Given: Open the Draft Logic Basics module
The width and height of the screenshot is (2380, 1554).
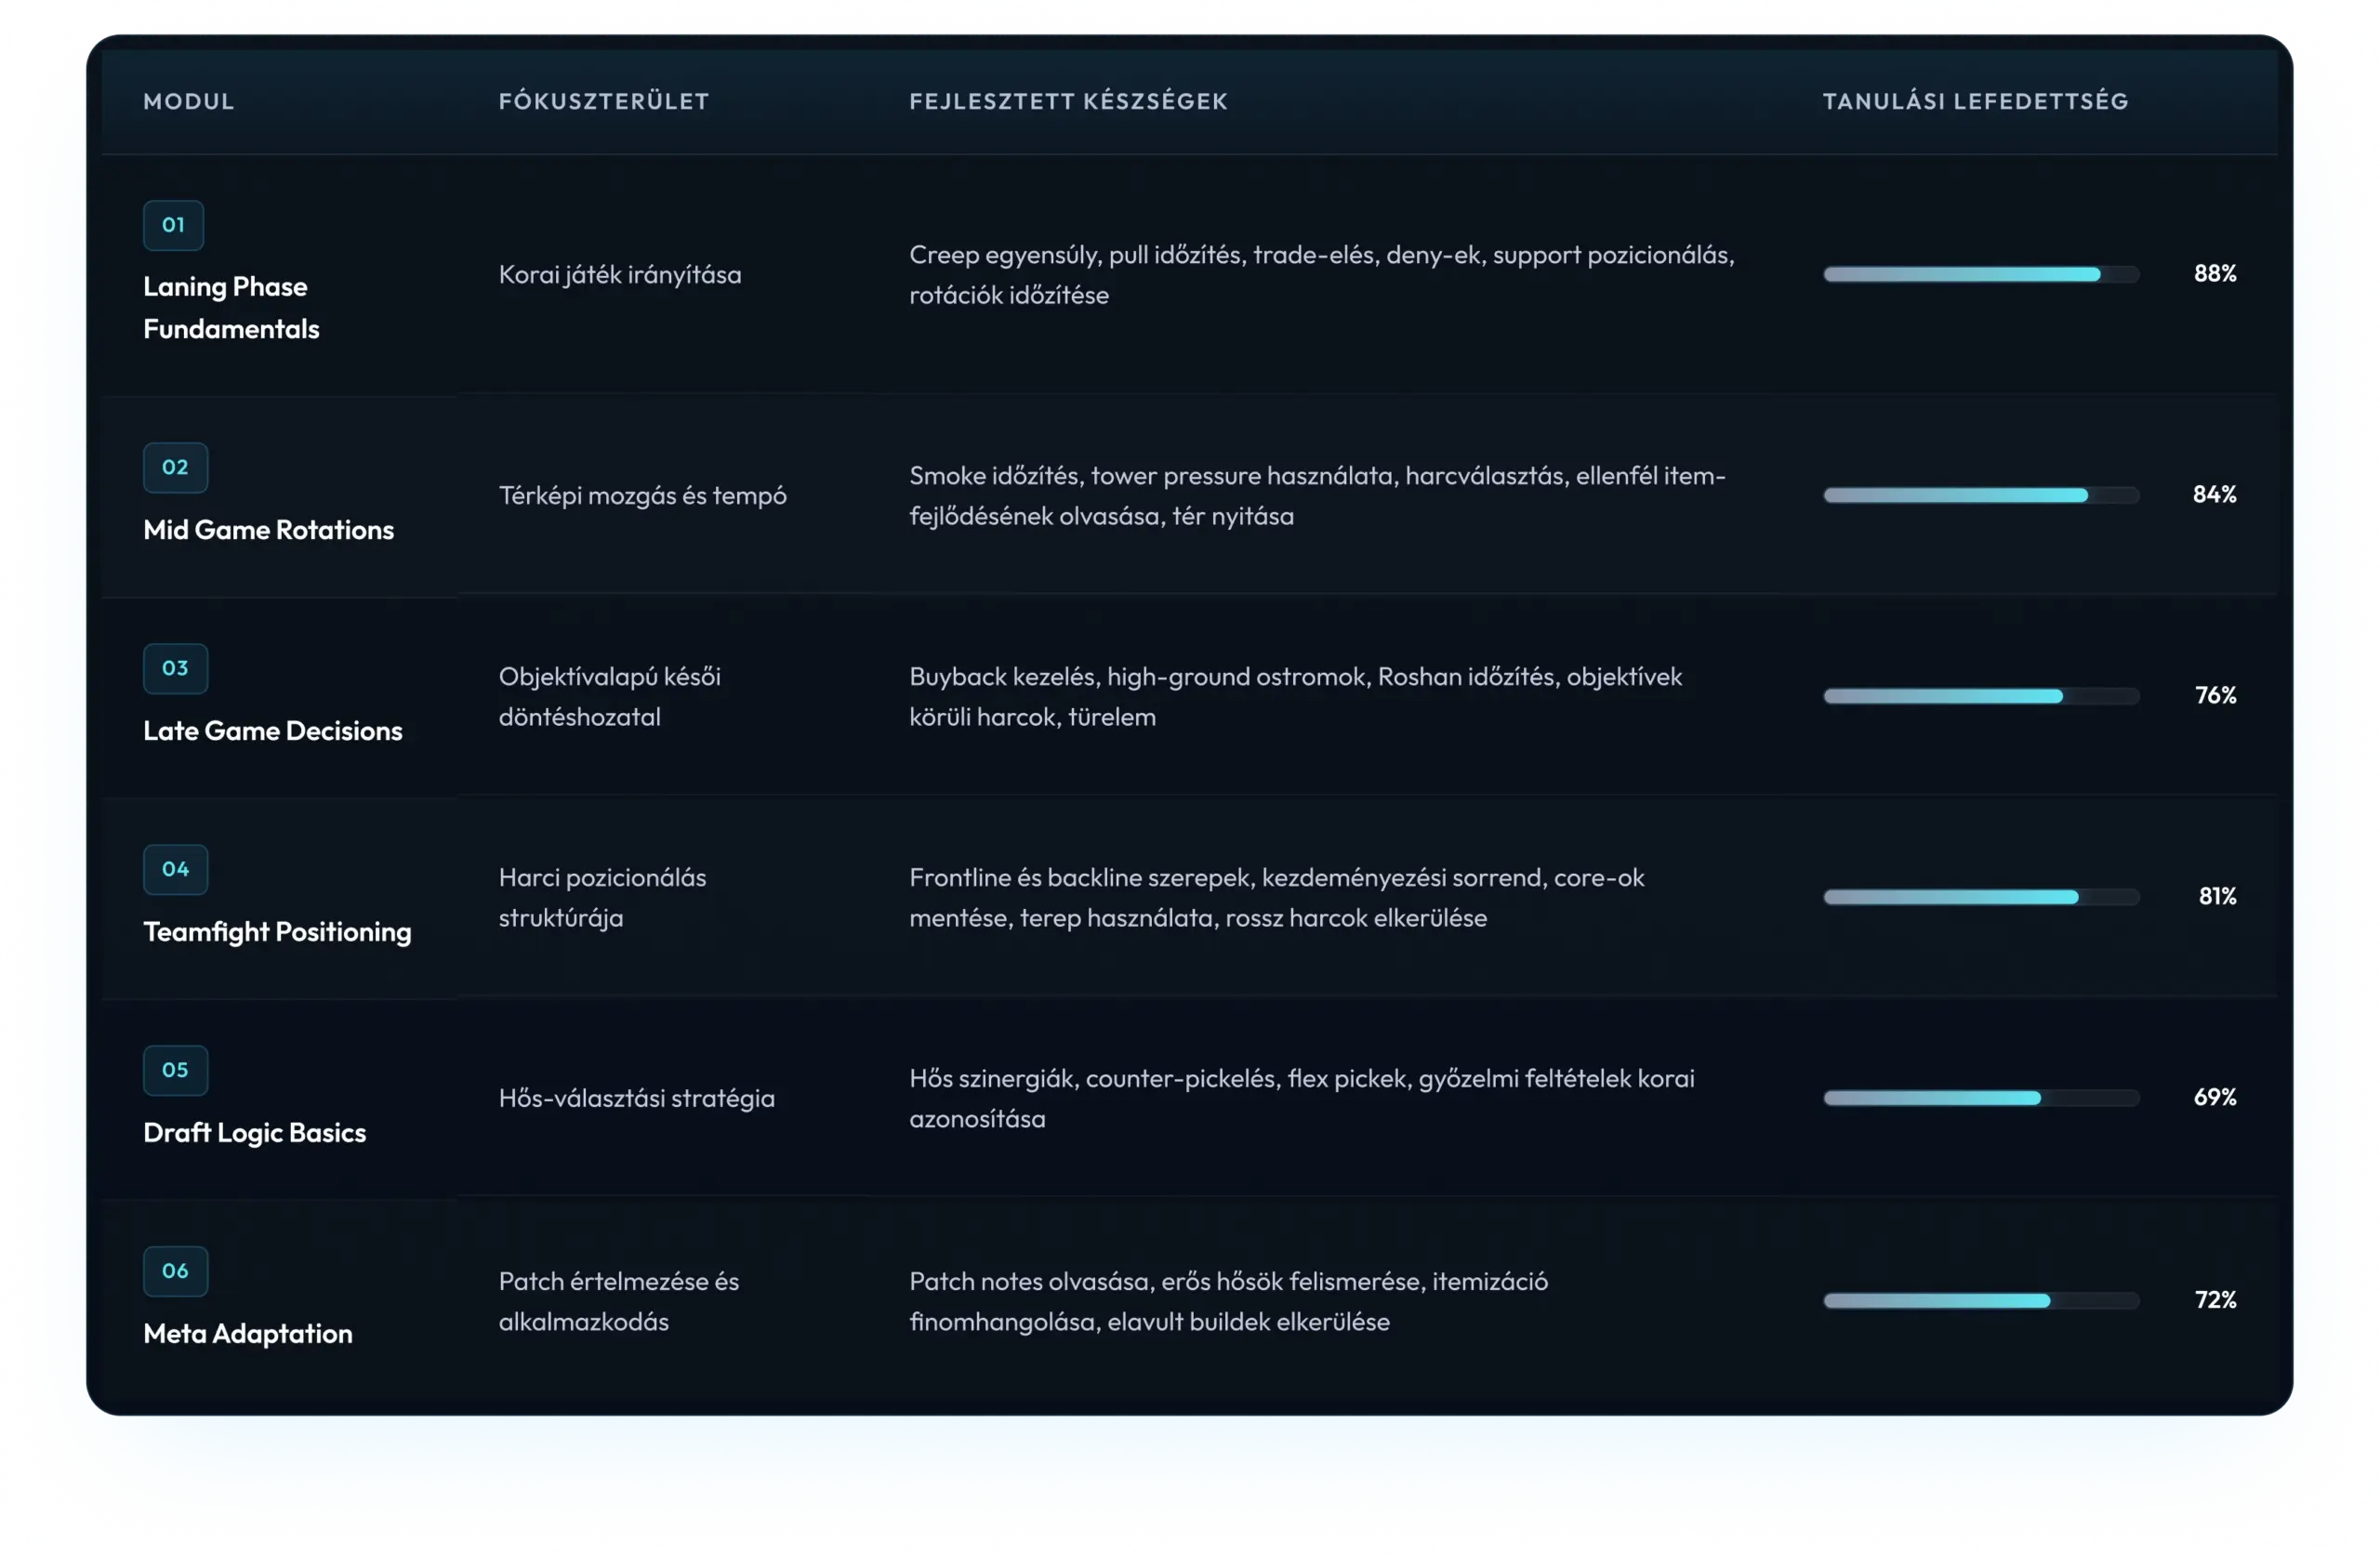Looking at the screenshot, I should (254, 1133).
